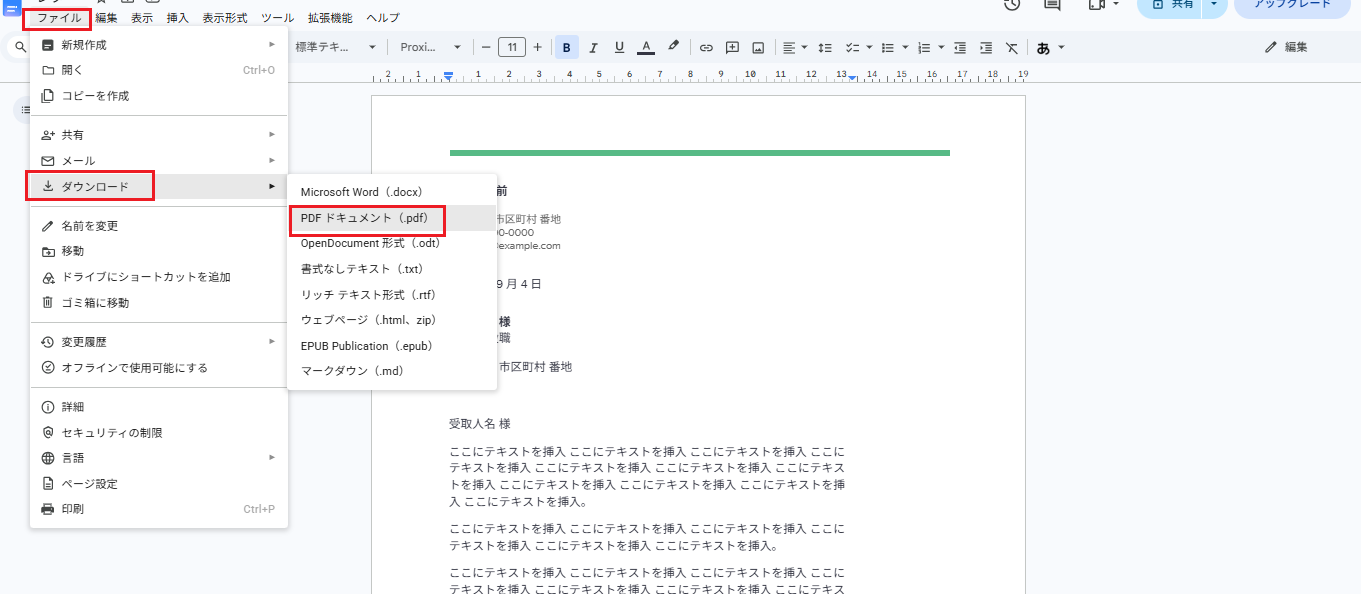Image resolution: width=1361 pixels, height=594 pixels.
Task: Open the 表示形式 menu
Action: coord(225,18)
